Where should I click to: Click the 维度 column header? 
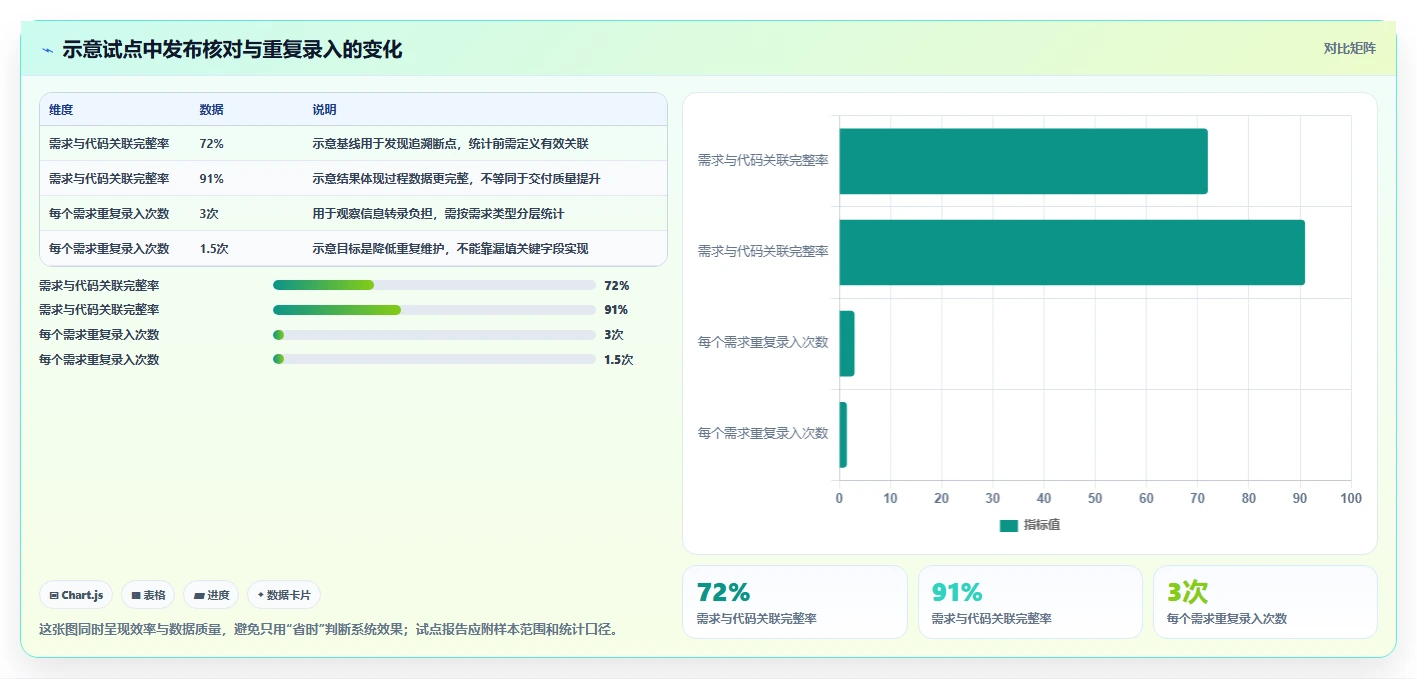click(61, 110)
